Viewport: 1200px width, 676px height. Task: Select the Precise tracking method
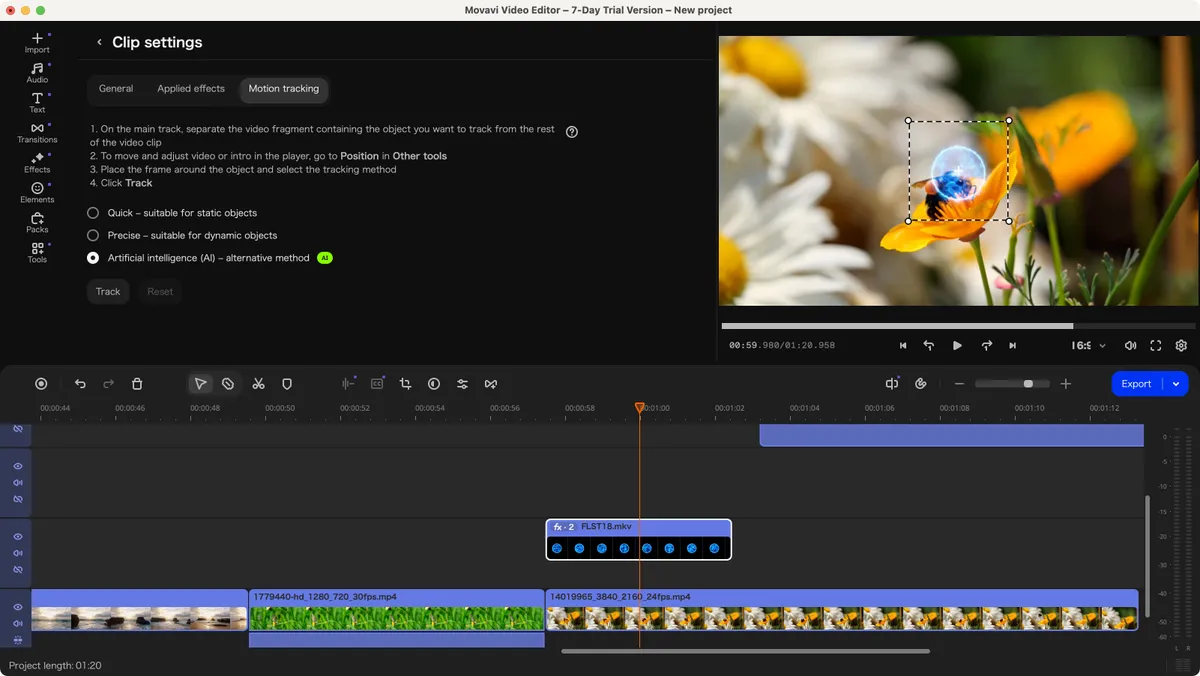[92, 235]
